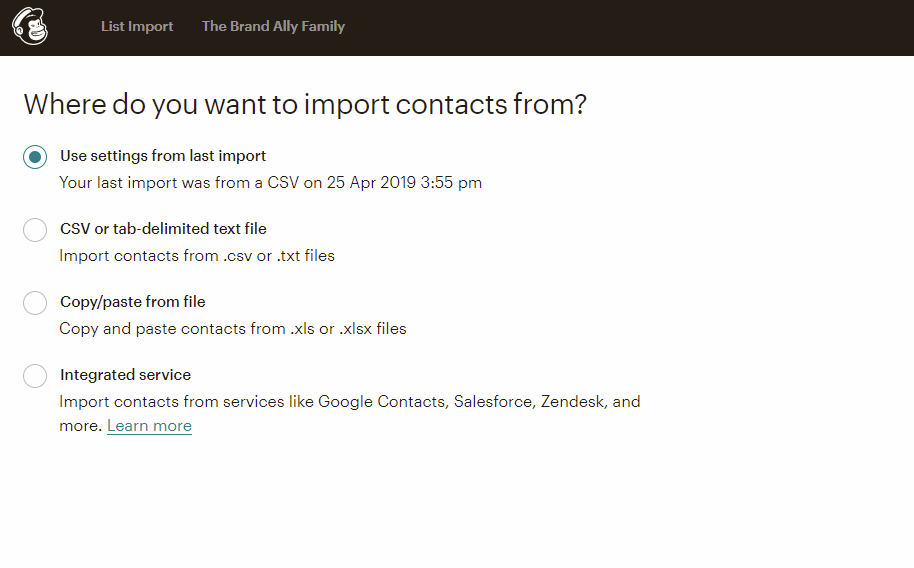The width and height of the screenshot is (914, 568).
Task: Click the word 'more.' before Learn more link
Action: (81, 426)
